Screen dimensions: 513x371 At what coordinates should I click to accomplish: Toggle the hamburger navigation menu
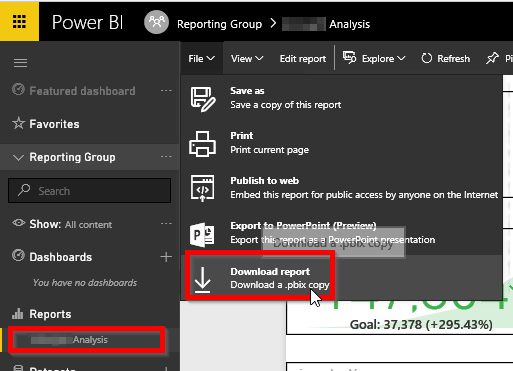pos(20,62)
